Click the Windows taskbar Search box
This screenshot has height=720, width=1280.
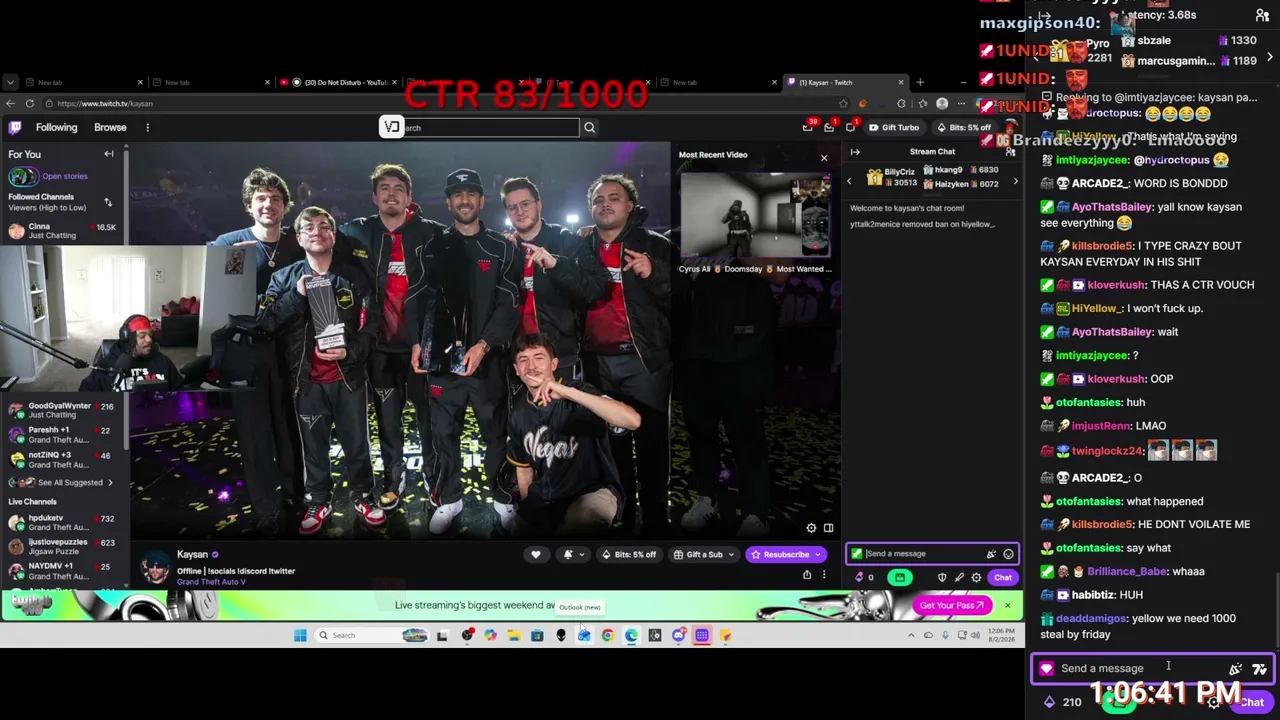click(372, 635)
